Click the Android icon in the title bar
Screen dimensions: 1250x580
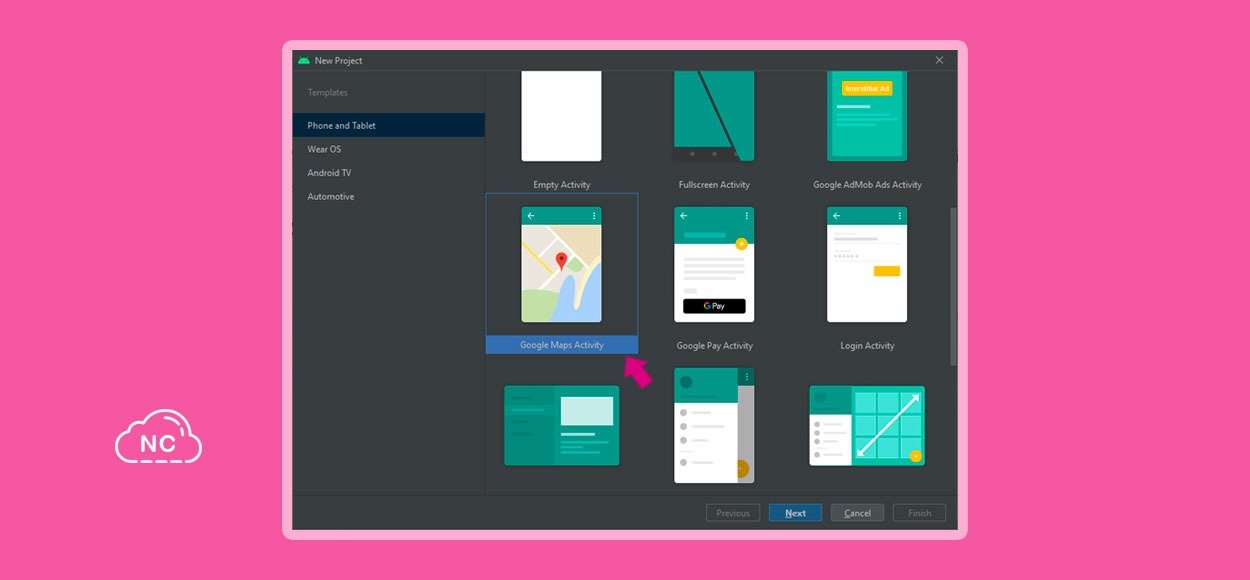coord(303,60)
